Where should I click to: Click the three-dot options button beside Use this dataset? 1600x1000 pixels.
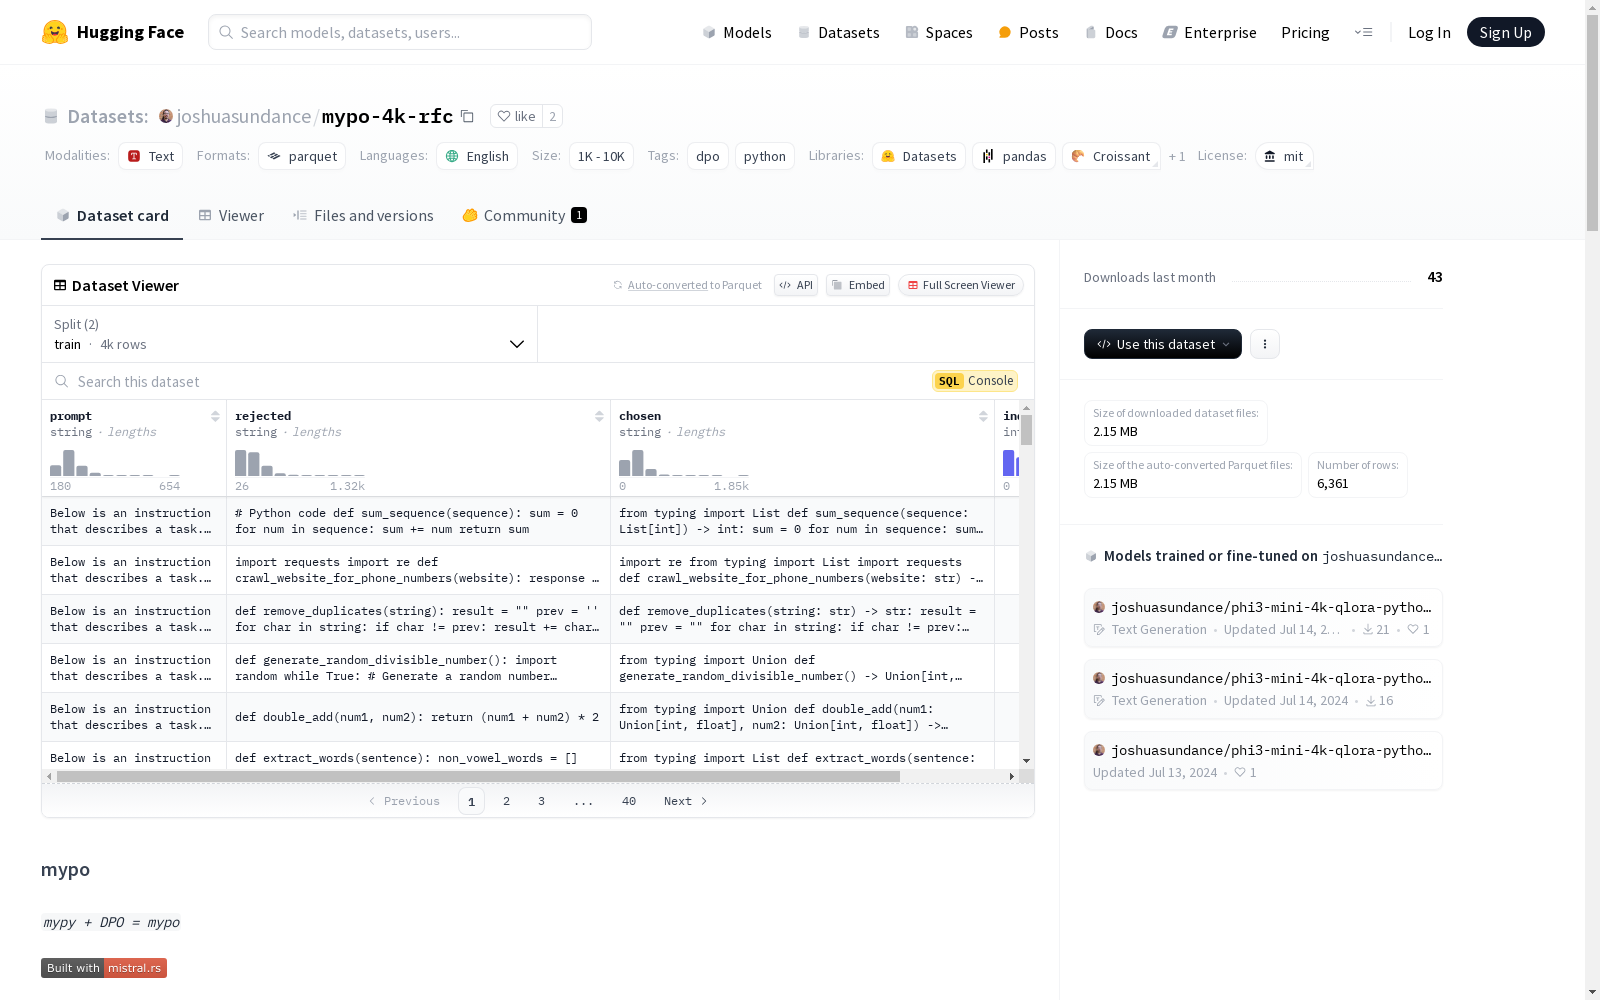pyautogui.click(x=1265, y=344)
